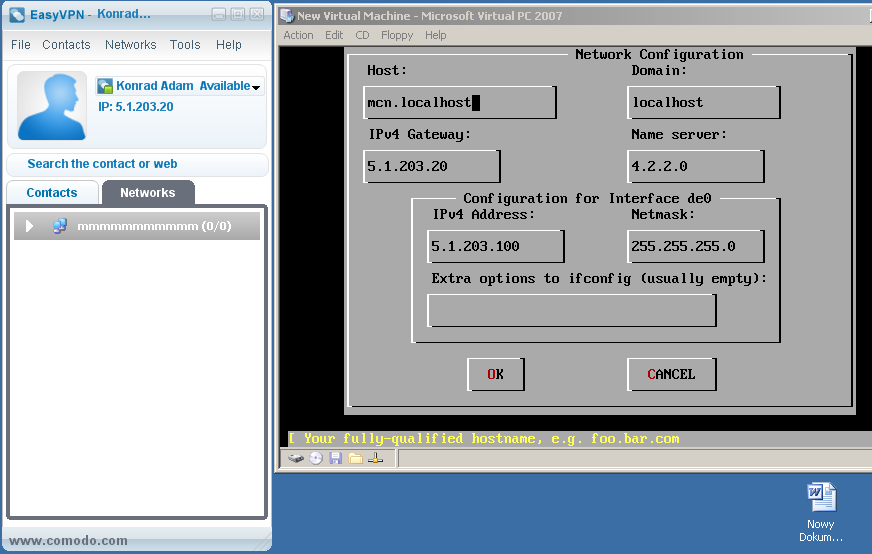Expand the mmmmmmmmmmmm network group
Image resolution: width=872 pixels, height=554 pixels.
(29, 226)
